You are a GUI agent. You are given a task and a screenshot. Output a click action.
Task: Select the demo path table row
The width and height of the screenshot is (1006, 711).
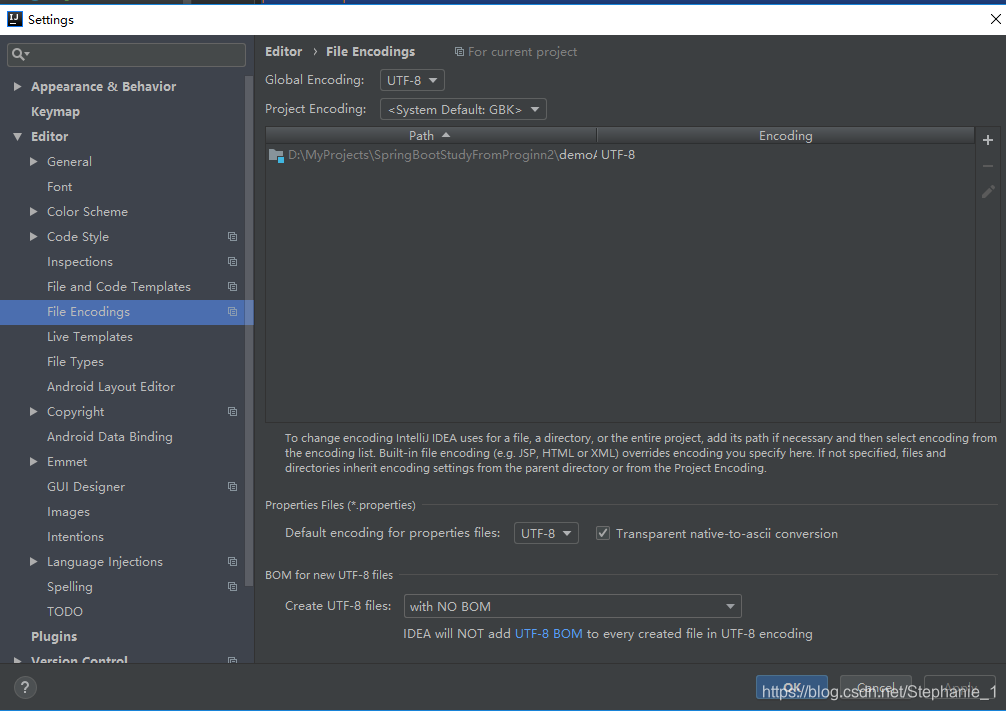pos(620,155)
